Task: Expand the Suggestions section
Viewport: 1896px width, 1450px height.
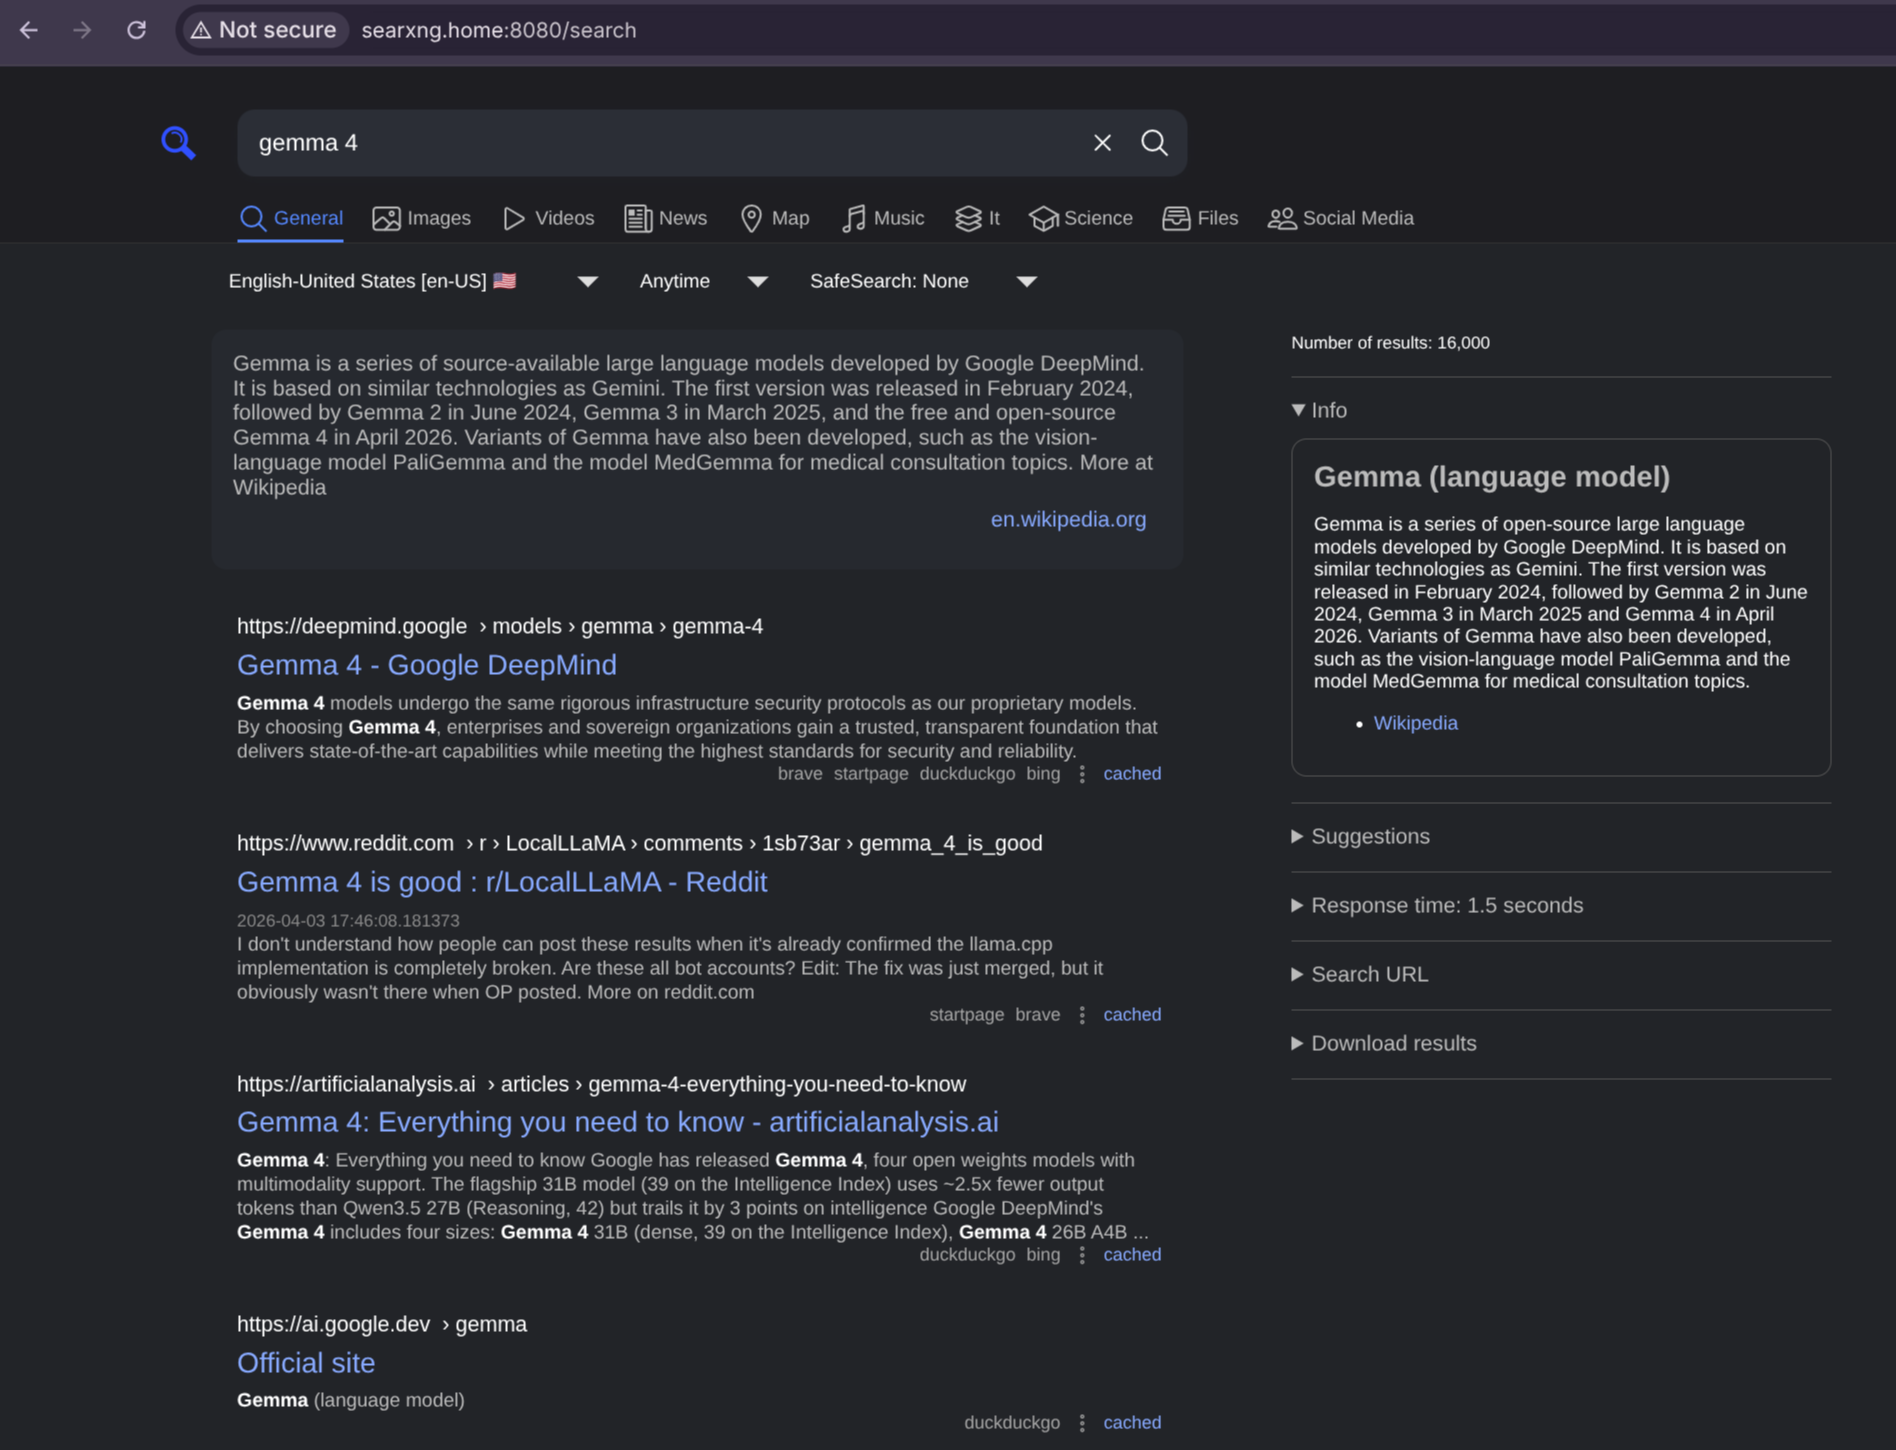Action: point(1360,836)
